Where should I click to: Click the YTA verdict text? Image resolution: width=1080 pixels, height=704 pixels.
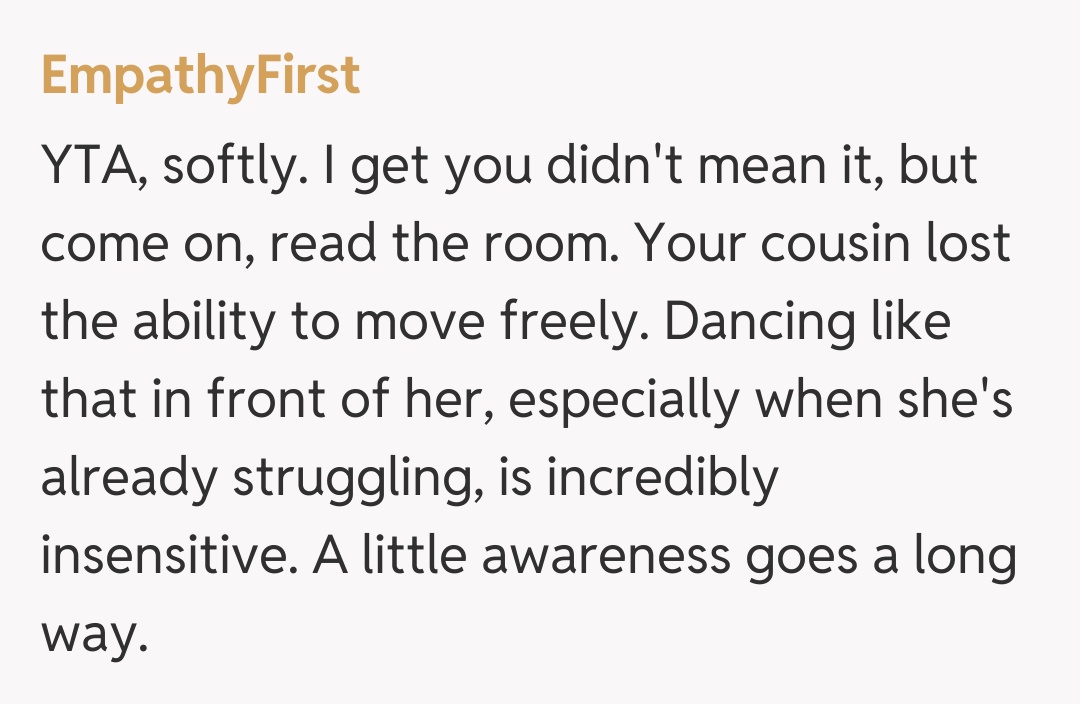89,167
